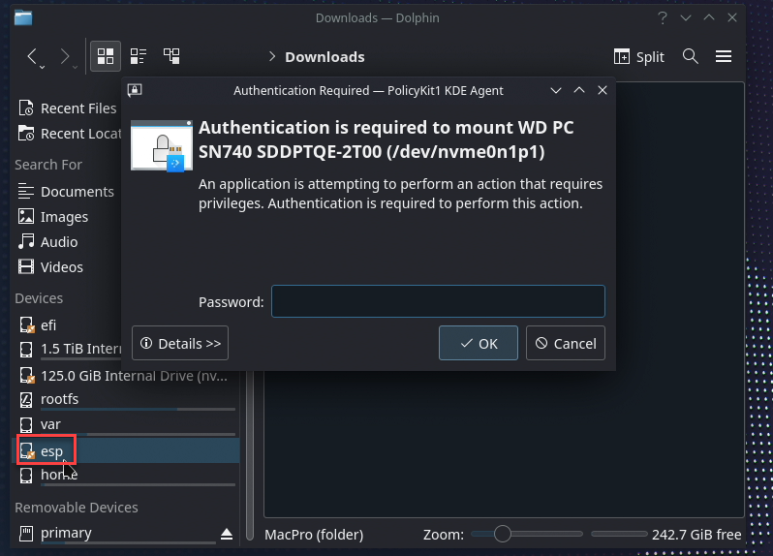Select the var device

click(x=125, y=425)
